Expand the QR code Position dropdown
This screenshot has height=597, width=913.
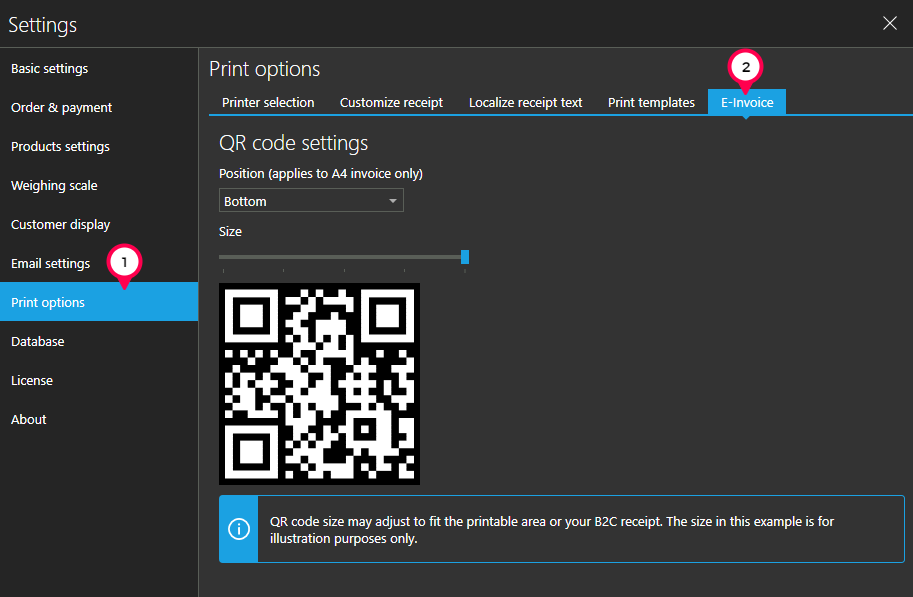[311, 201]
